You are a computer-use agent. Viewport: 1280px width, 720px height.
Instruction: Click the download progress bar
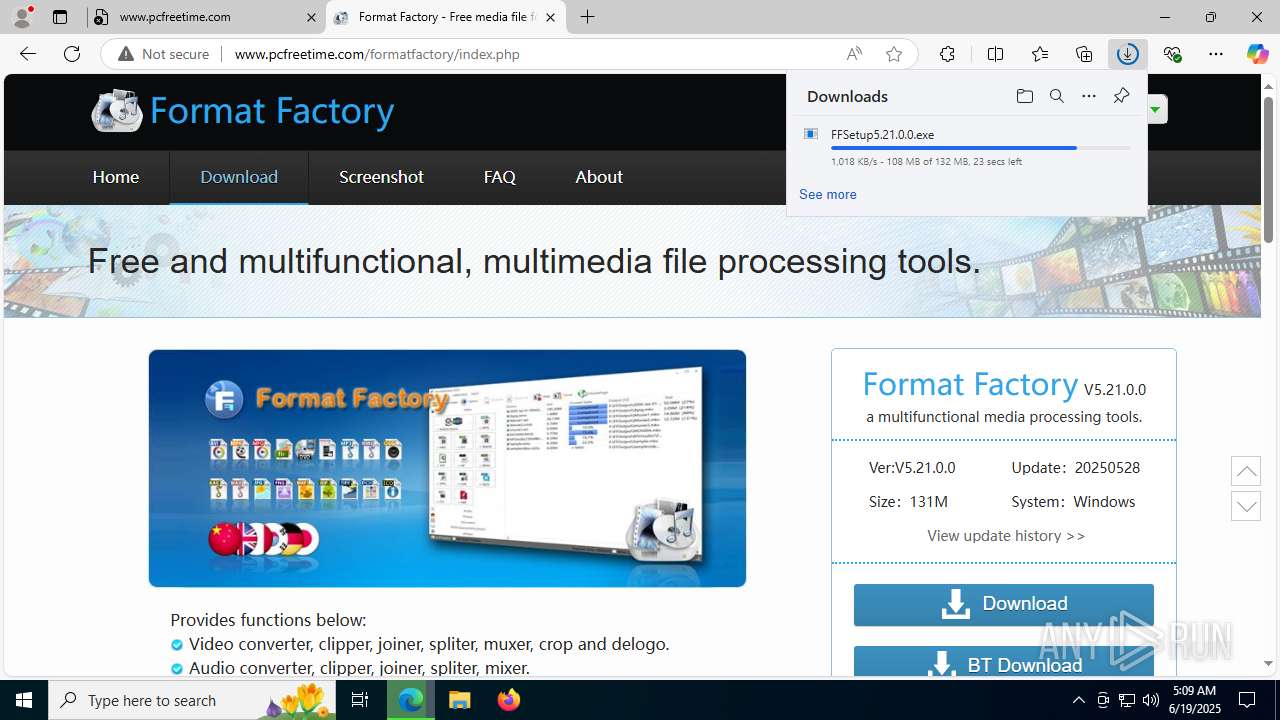(981, 148)
